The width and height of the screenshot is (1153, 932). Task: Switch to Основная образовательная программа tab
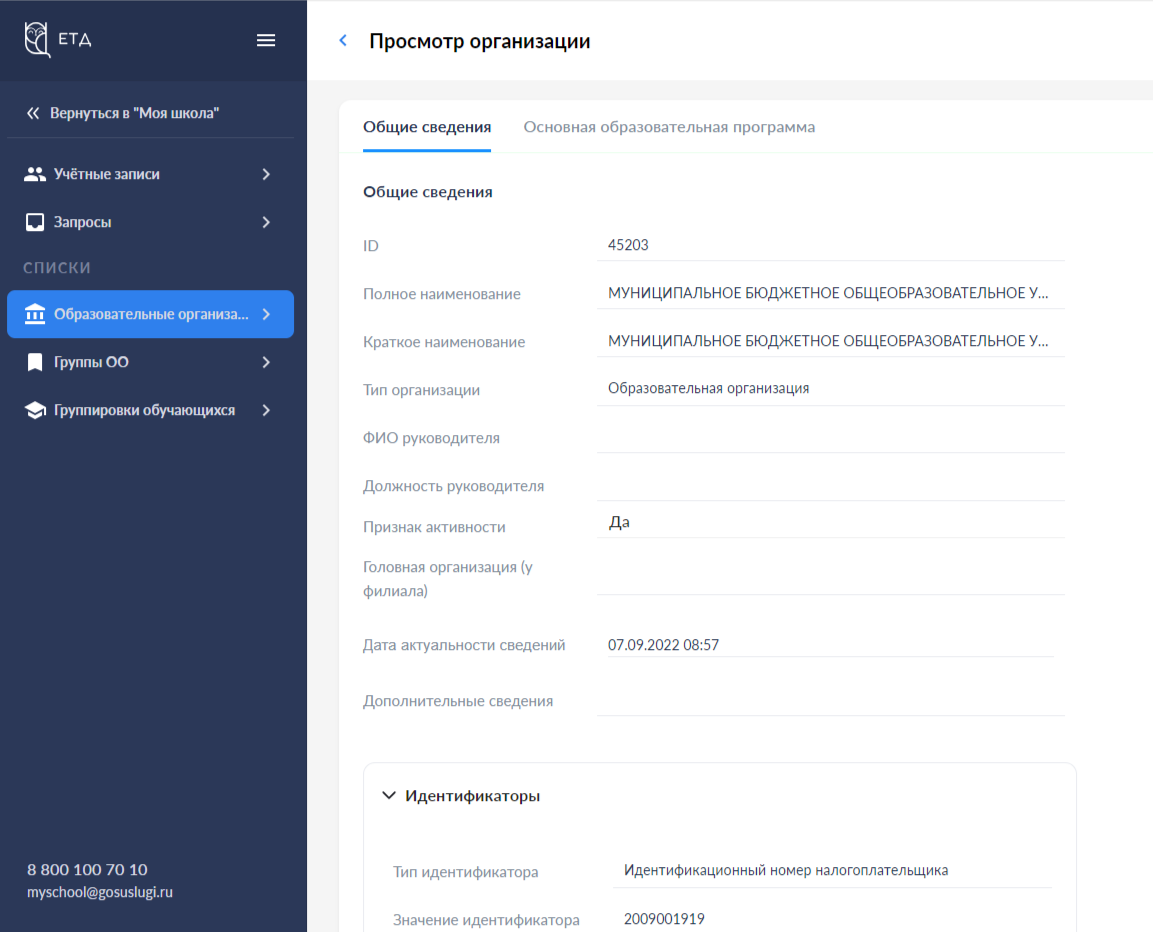(669, 127)
